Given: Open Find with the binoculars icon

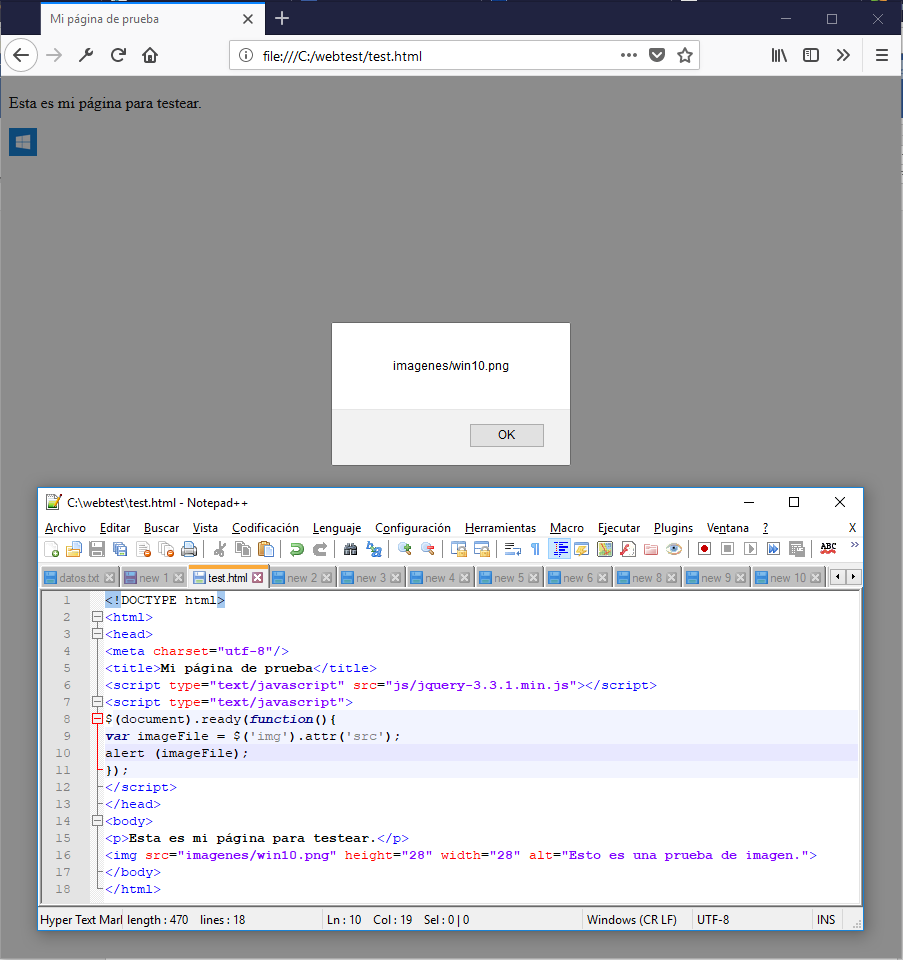Looking at the screenshot, I should 350,549.
